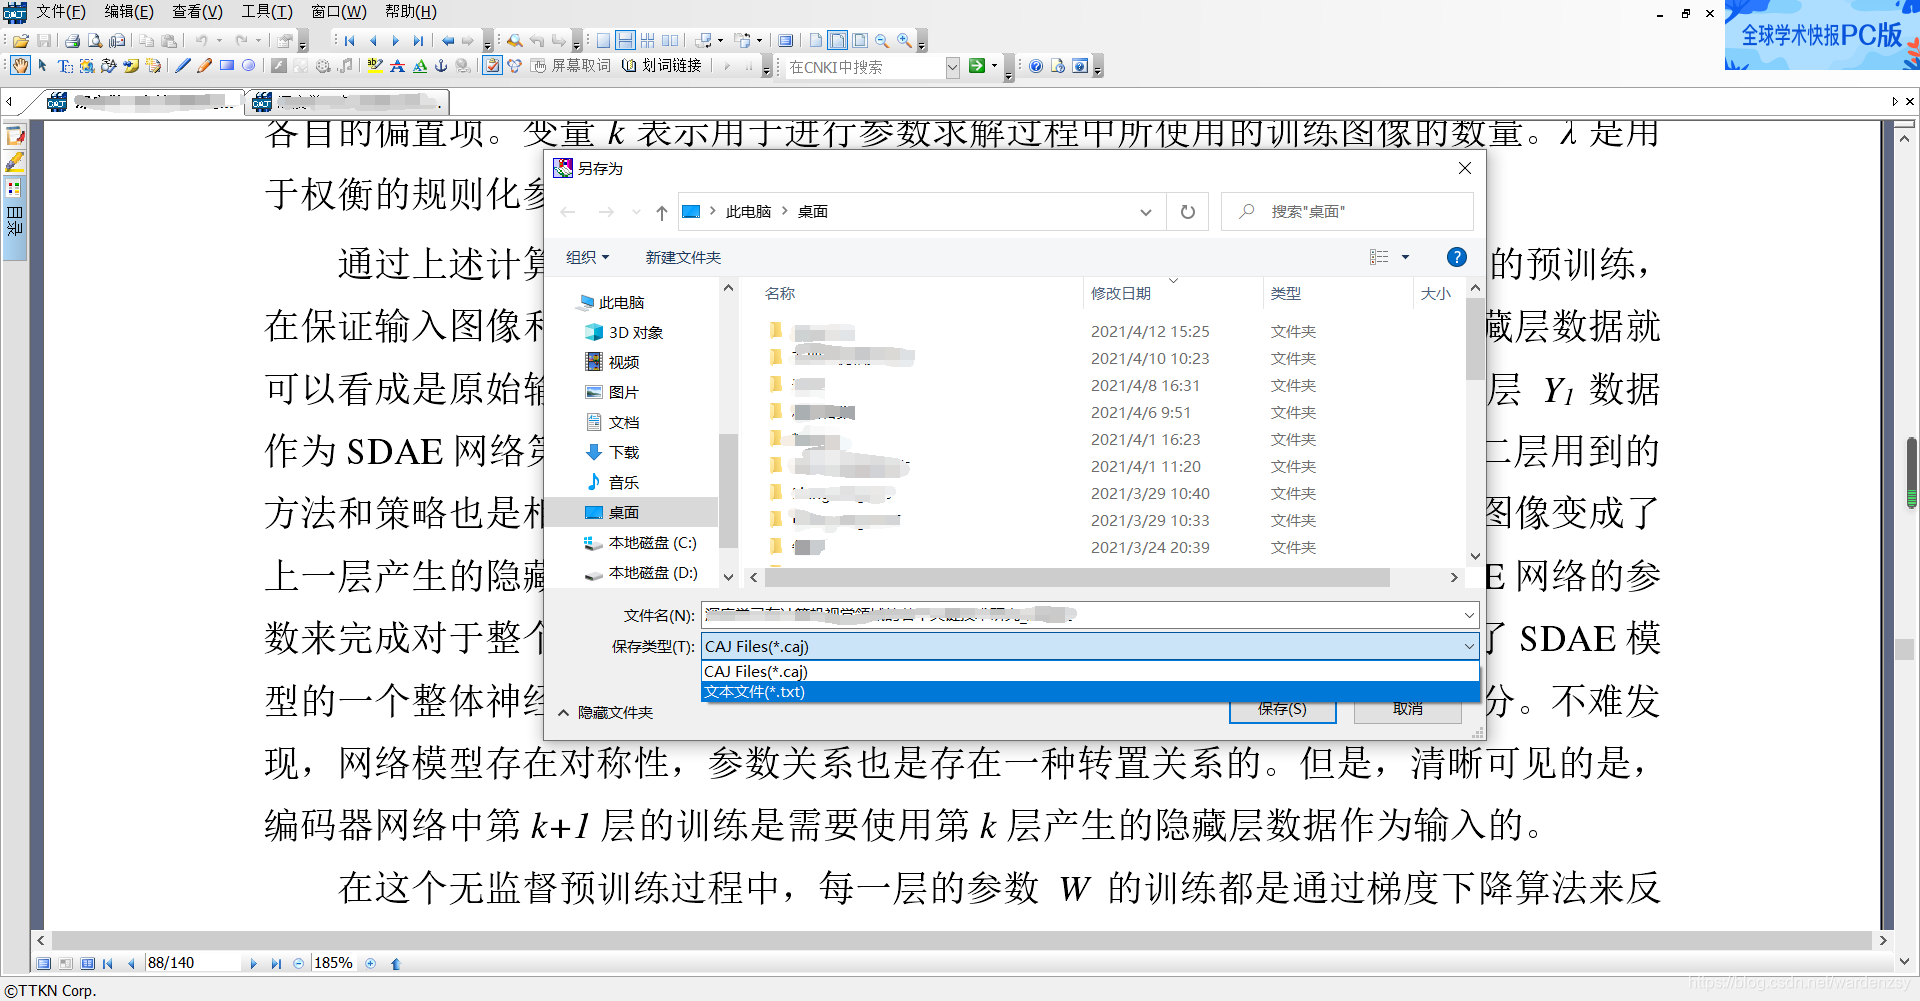Viewport: 1920px width, 1001px height.
Task: Select the Ellipse annotation tool
Action: [x=249, y=66]
